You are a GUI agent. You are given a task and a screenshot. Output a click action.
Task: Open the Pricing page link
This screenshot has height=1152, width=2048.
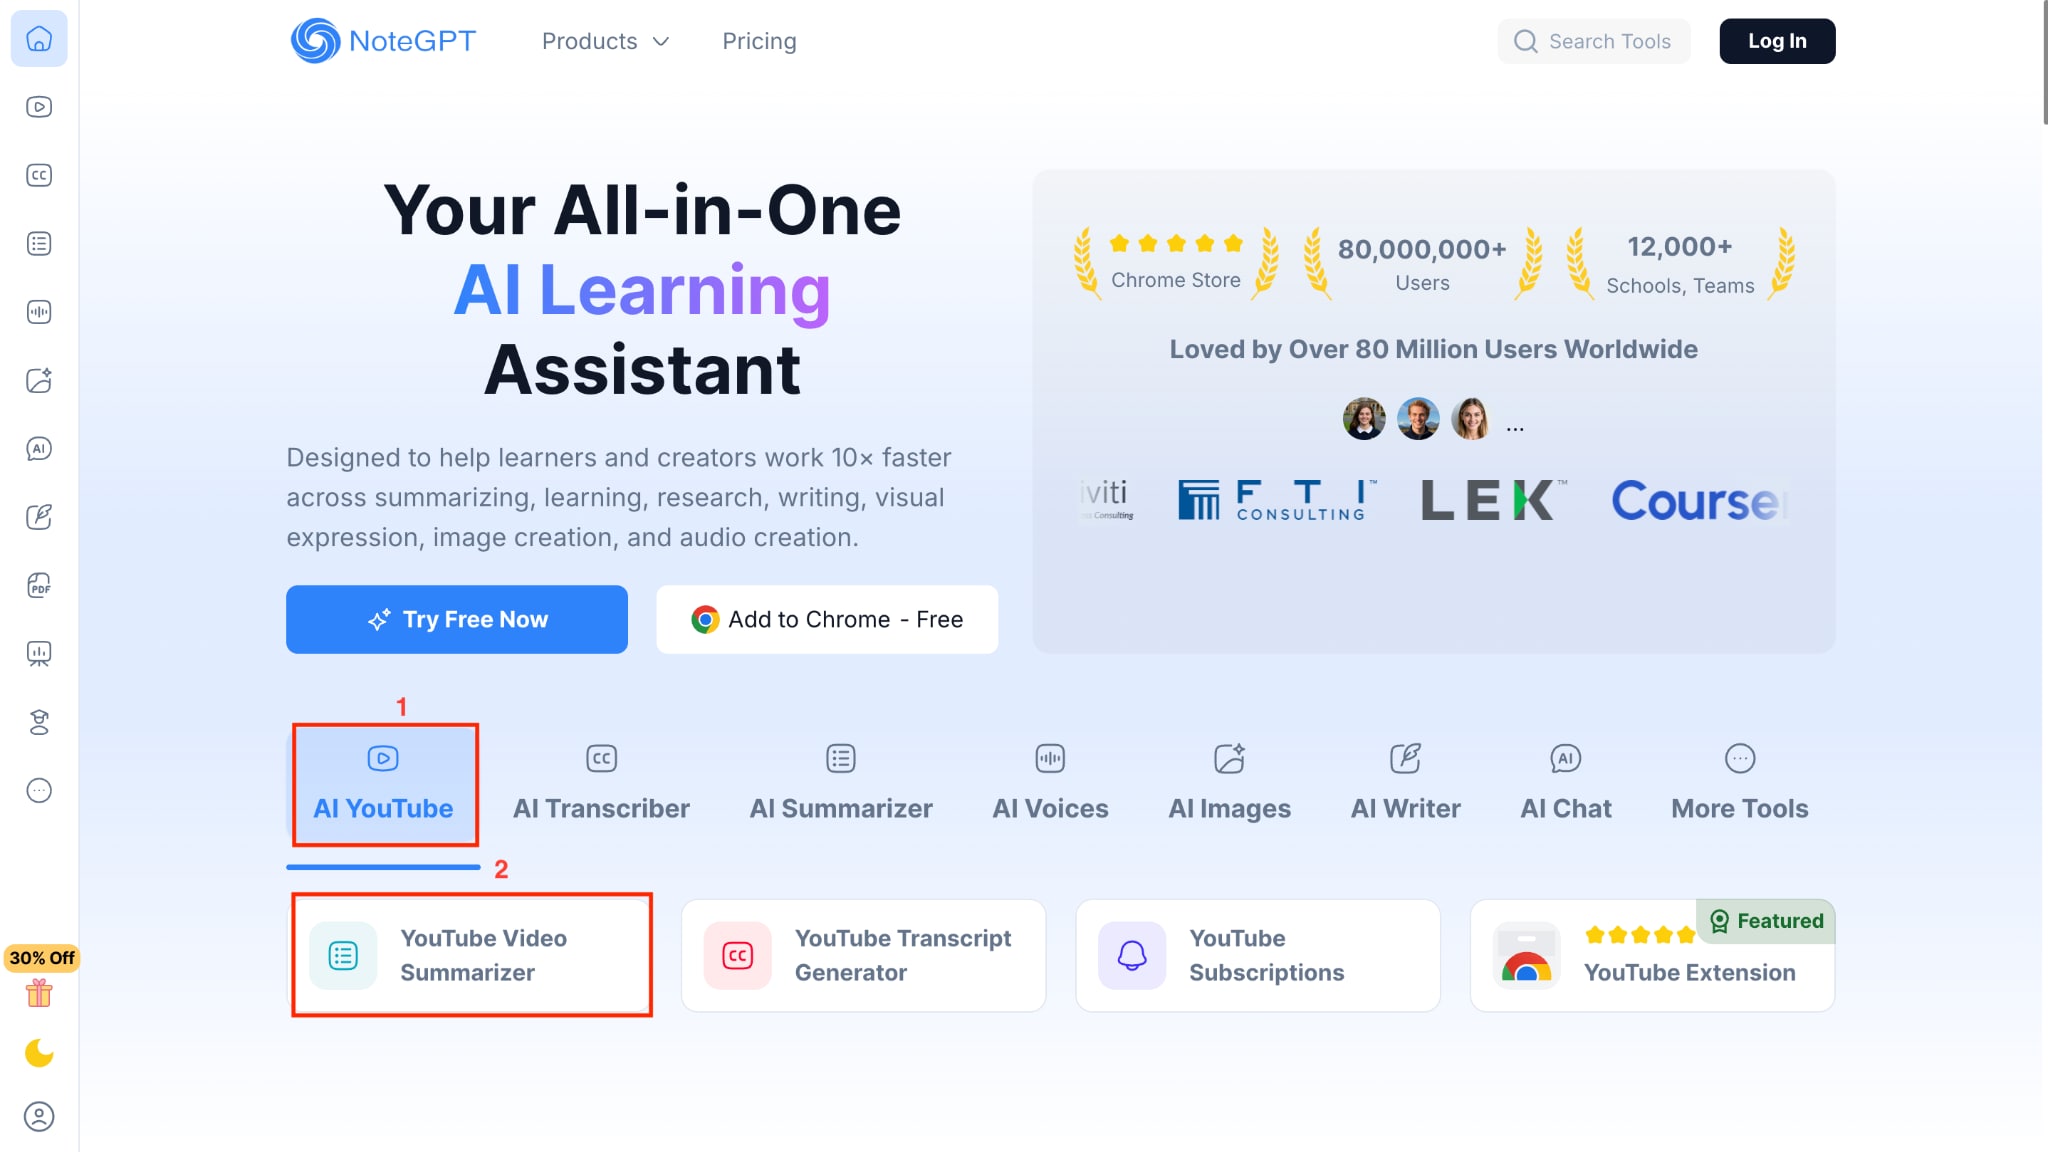pyautogui.click(x=759, y=41)
